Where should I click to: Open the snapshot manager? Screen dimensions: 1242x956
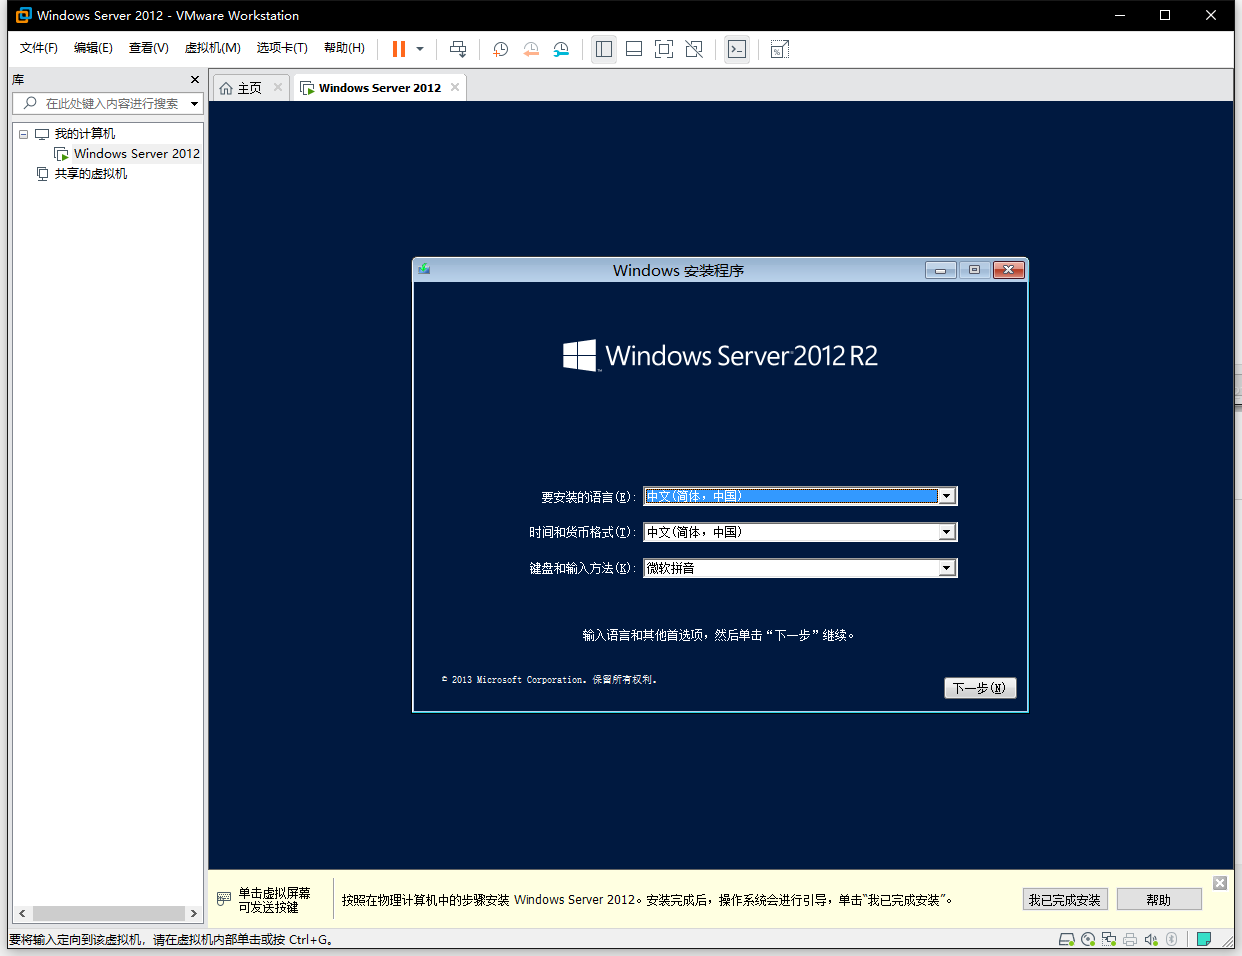[561, 48]
